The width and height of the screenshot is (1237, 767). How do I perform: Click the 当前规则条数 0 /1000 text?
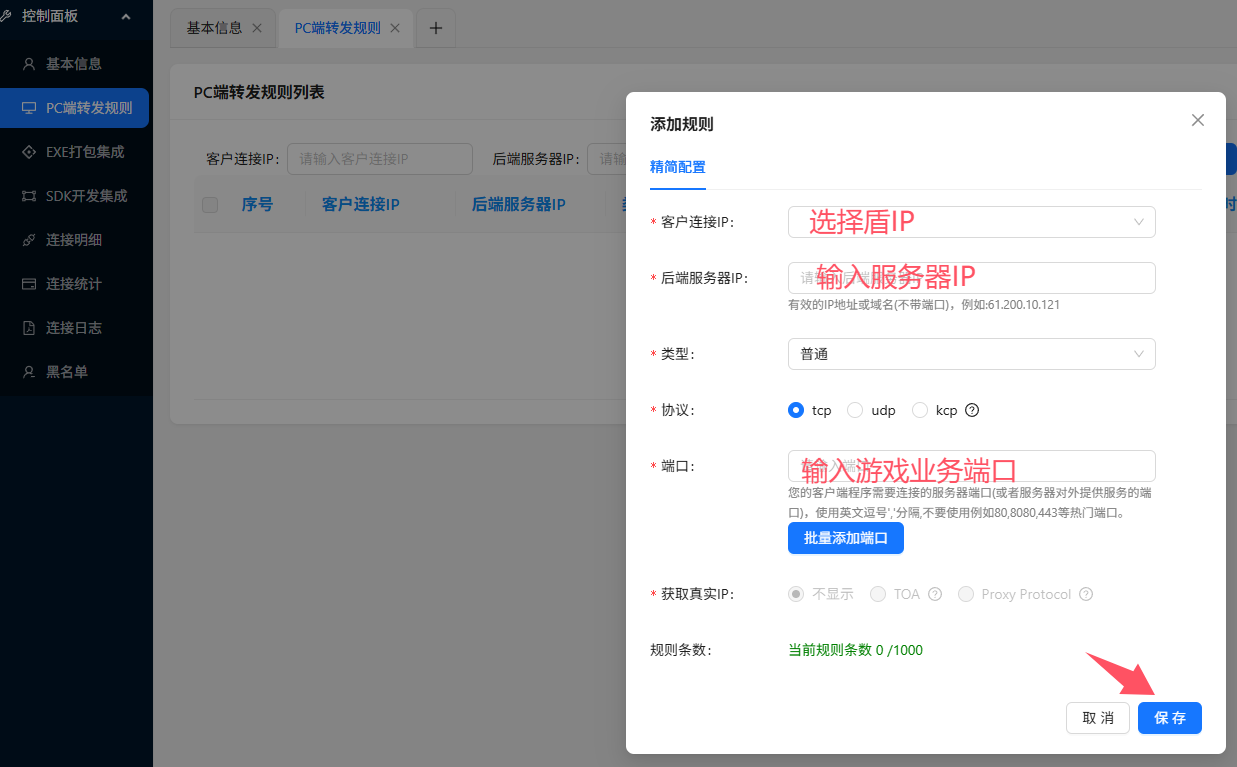click(856, 650)
